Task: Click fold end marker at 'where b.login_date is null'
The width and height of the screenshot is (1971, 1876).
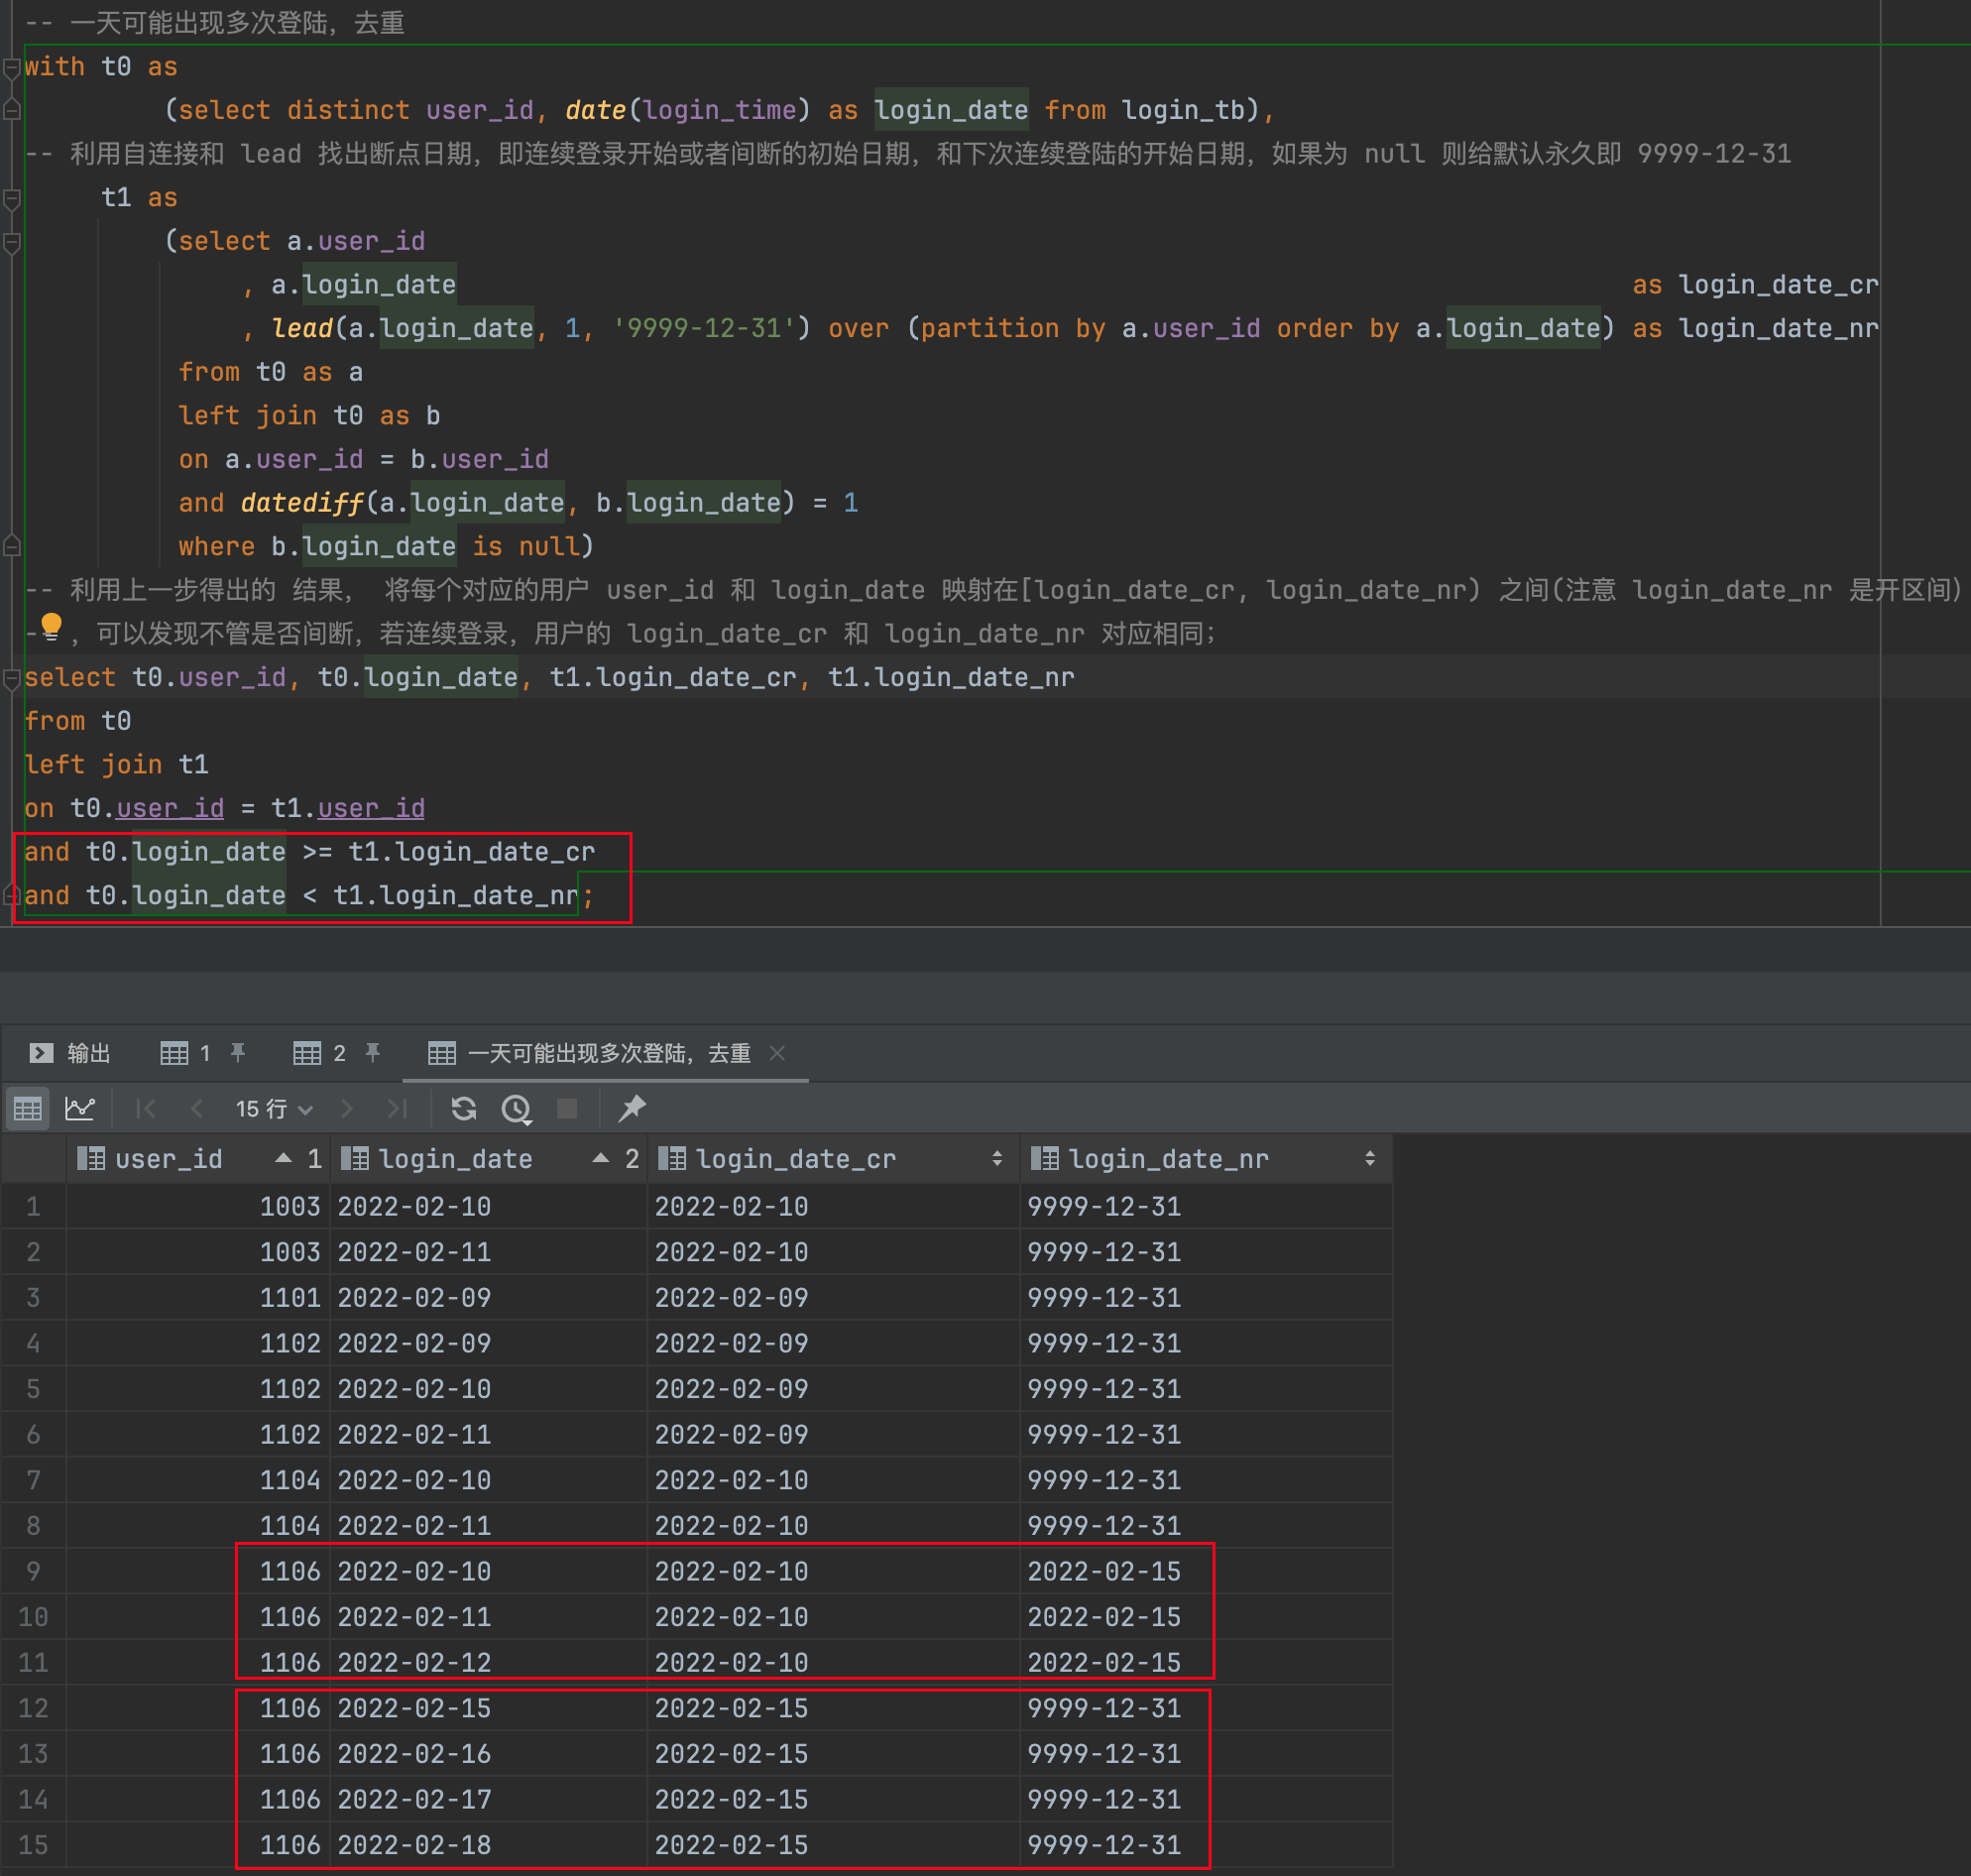Action: point(12,546)
